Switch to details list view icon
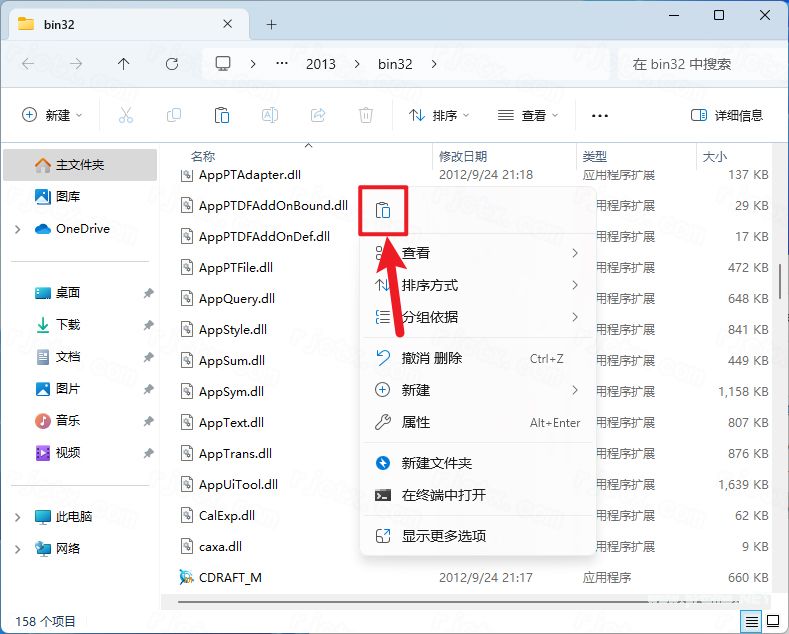This screenshot has height=634, width=789. (x=752, y=622)
